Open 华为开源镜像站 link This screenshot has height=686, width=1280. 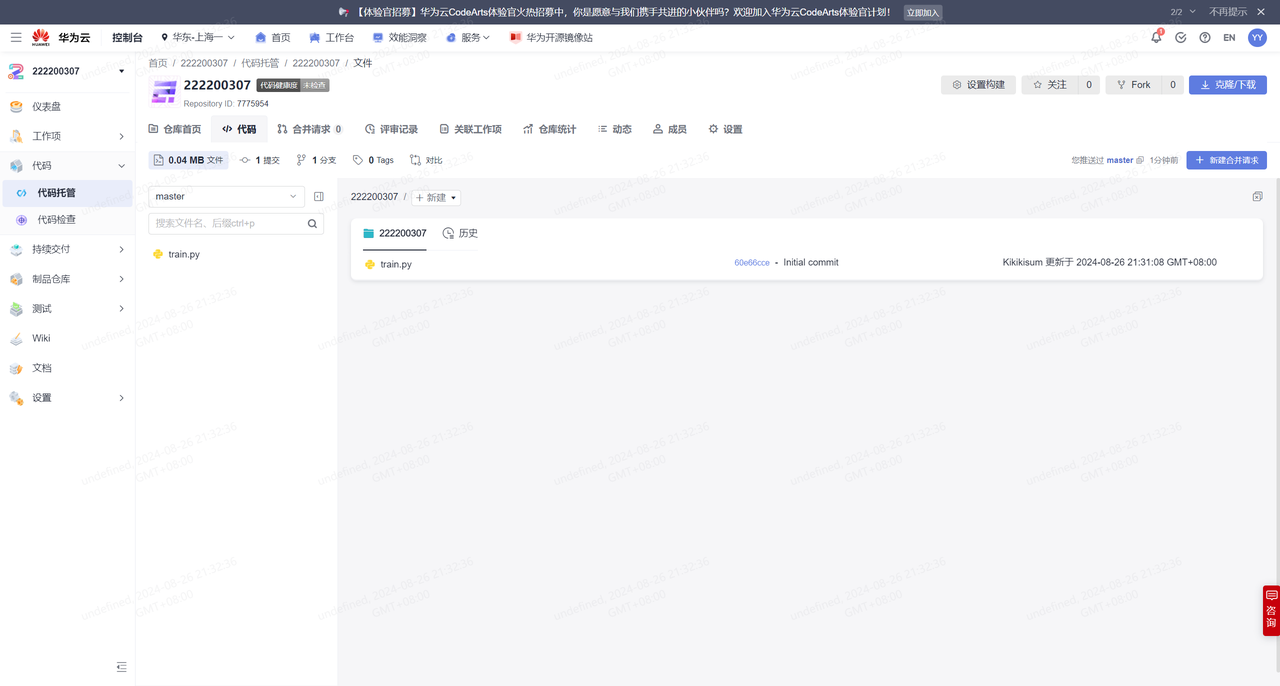pos(551,37)
